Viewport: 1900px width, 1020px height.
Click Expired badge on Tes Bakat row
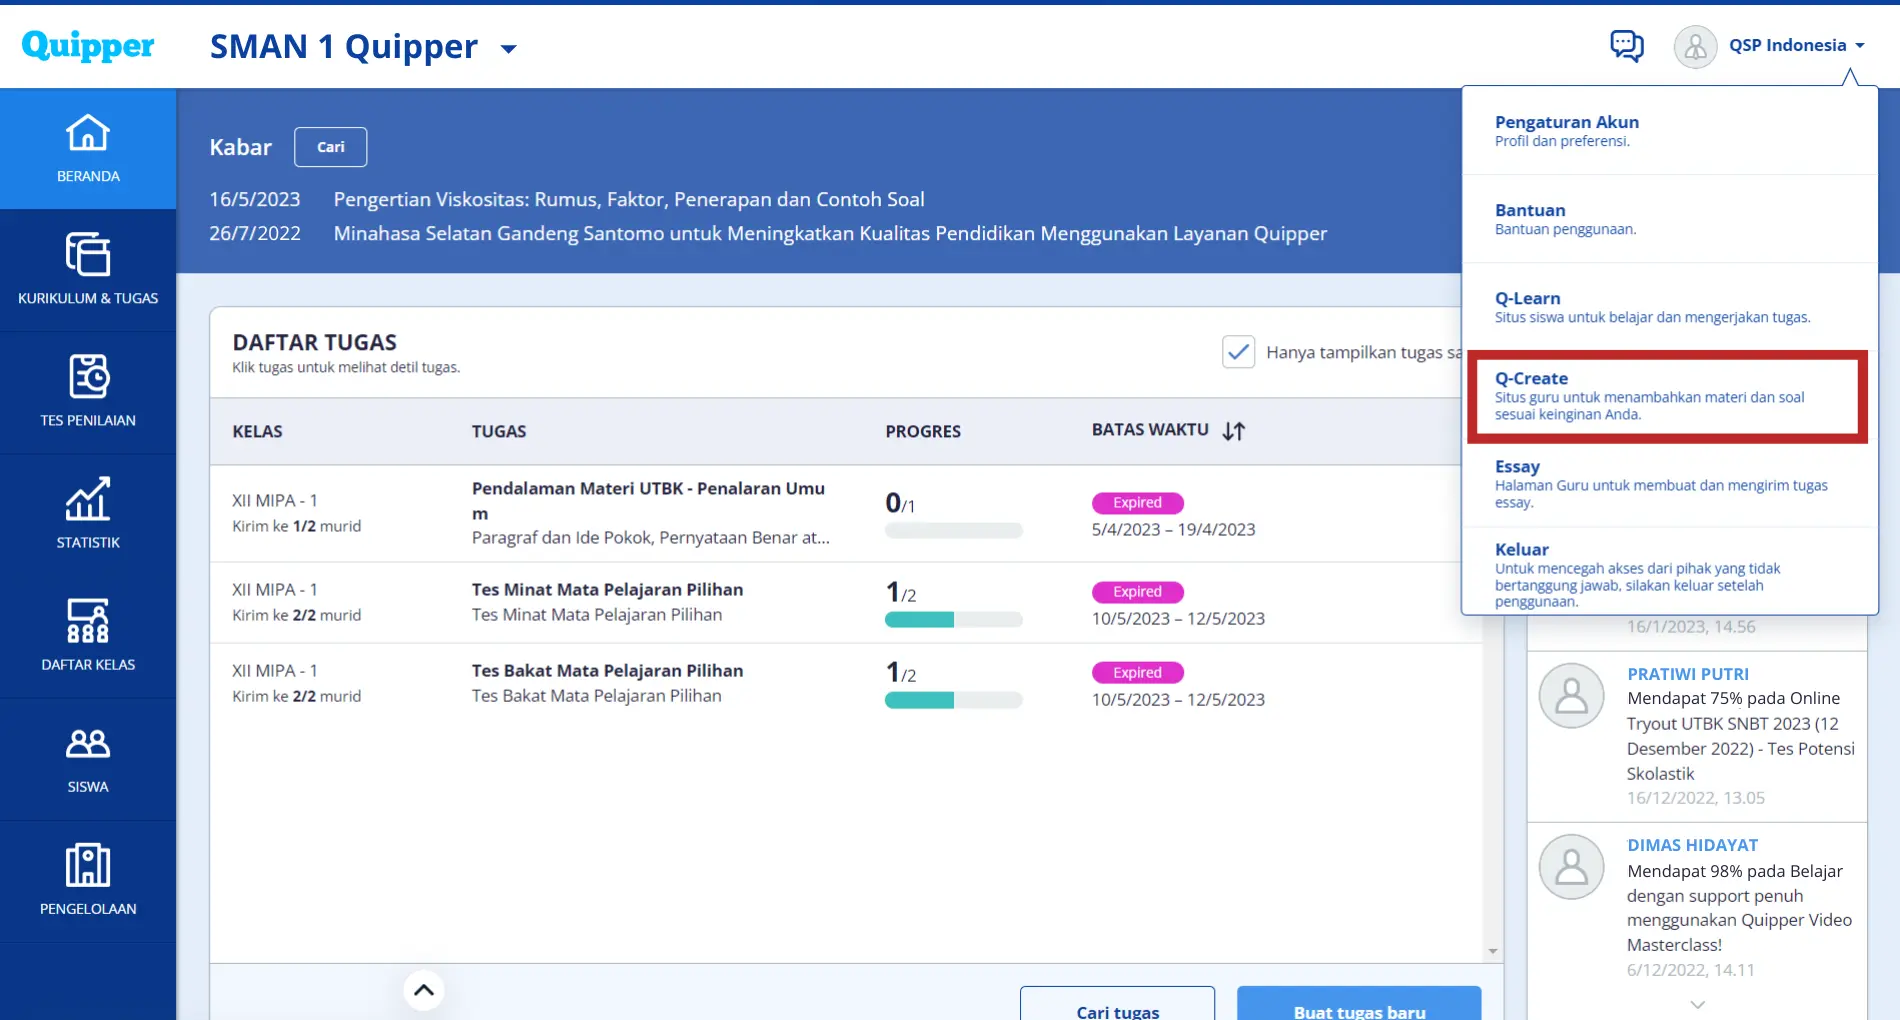(1137, 673)
